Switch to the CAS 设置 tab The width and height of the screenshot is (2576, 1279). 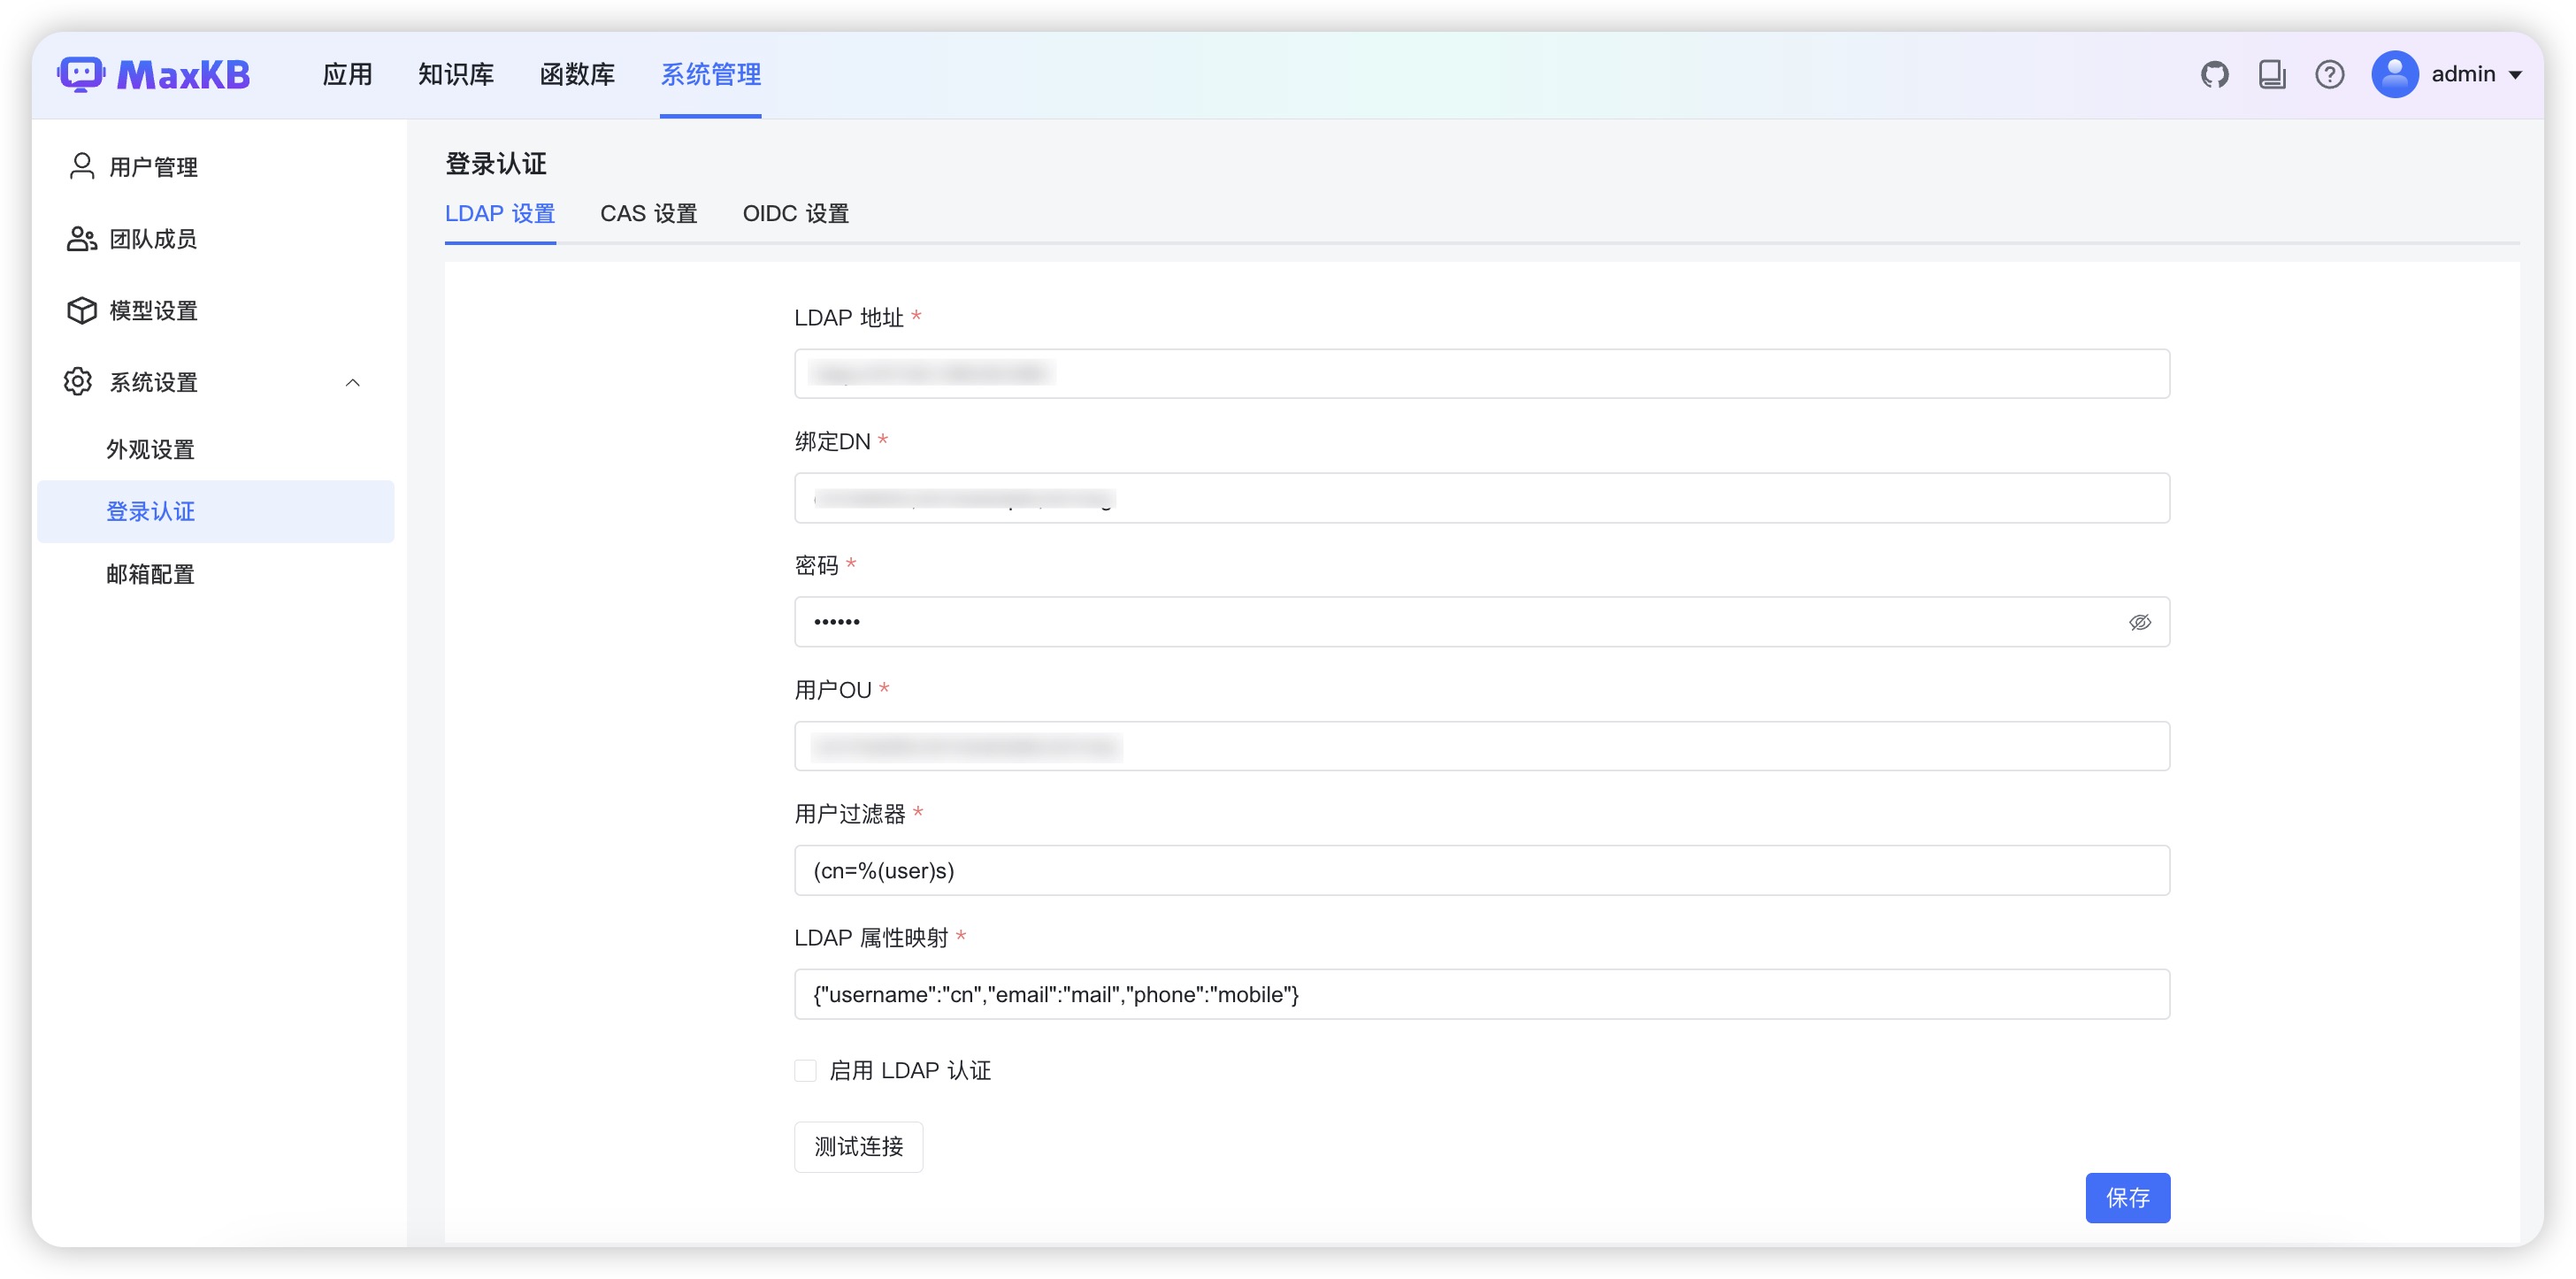click(648, 213)
